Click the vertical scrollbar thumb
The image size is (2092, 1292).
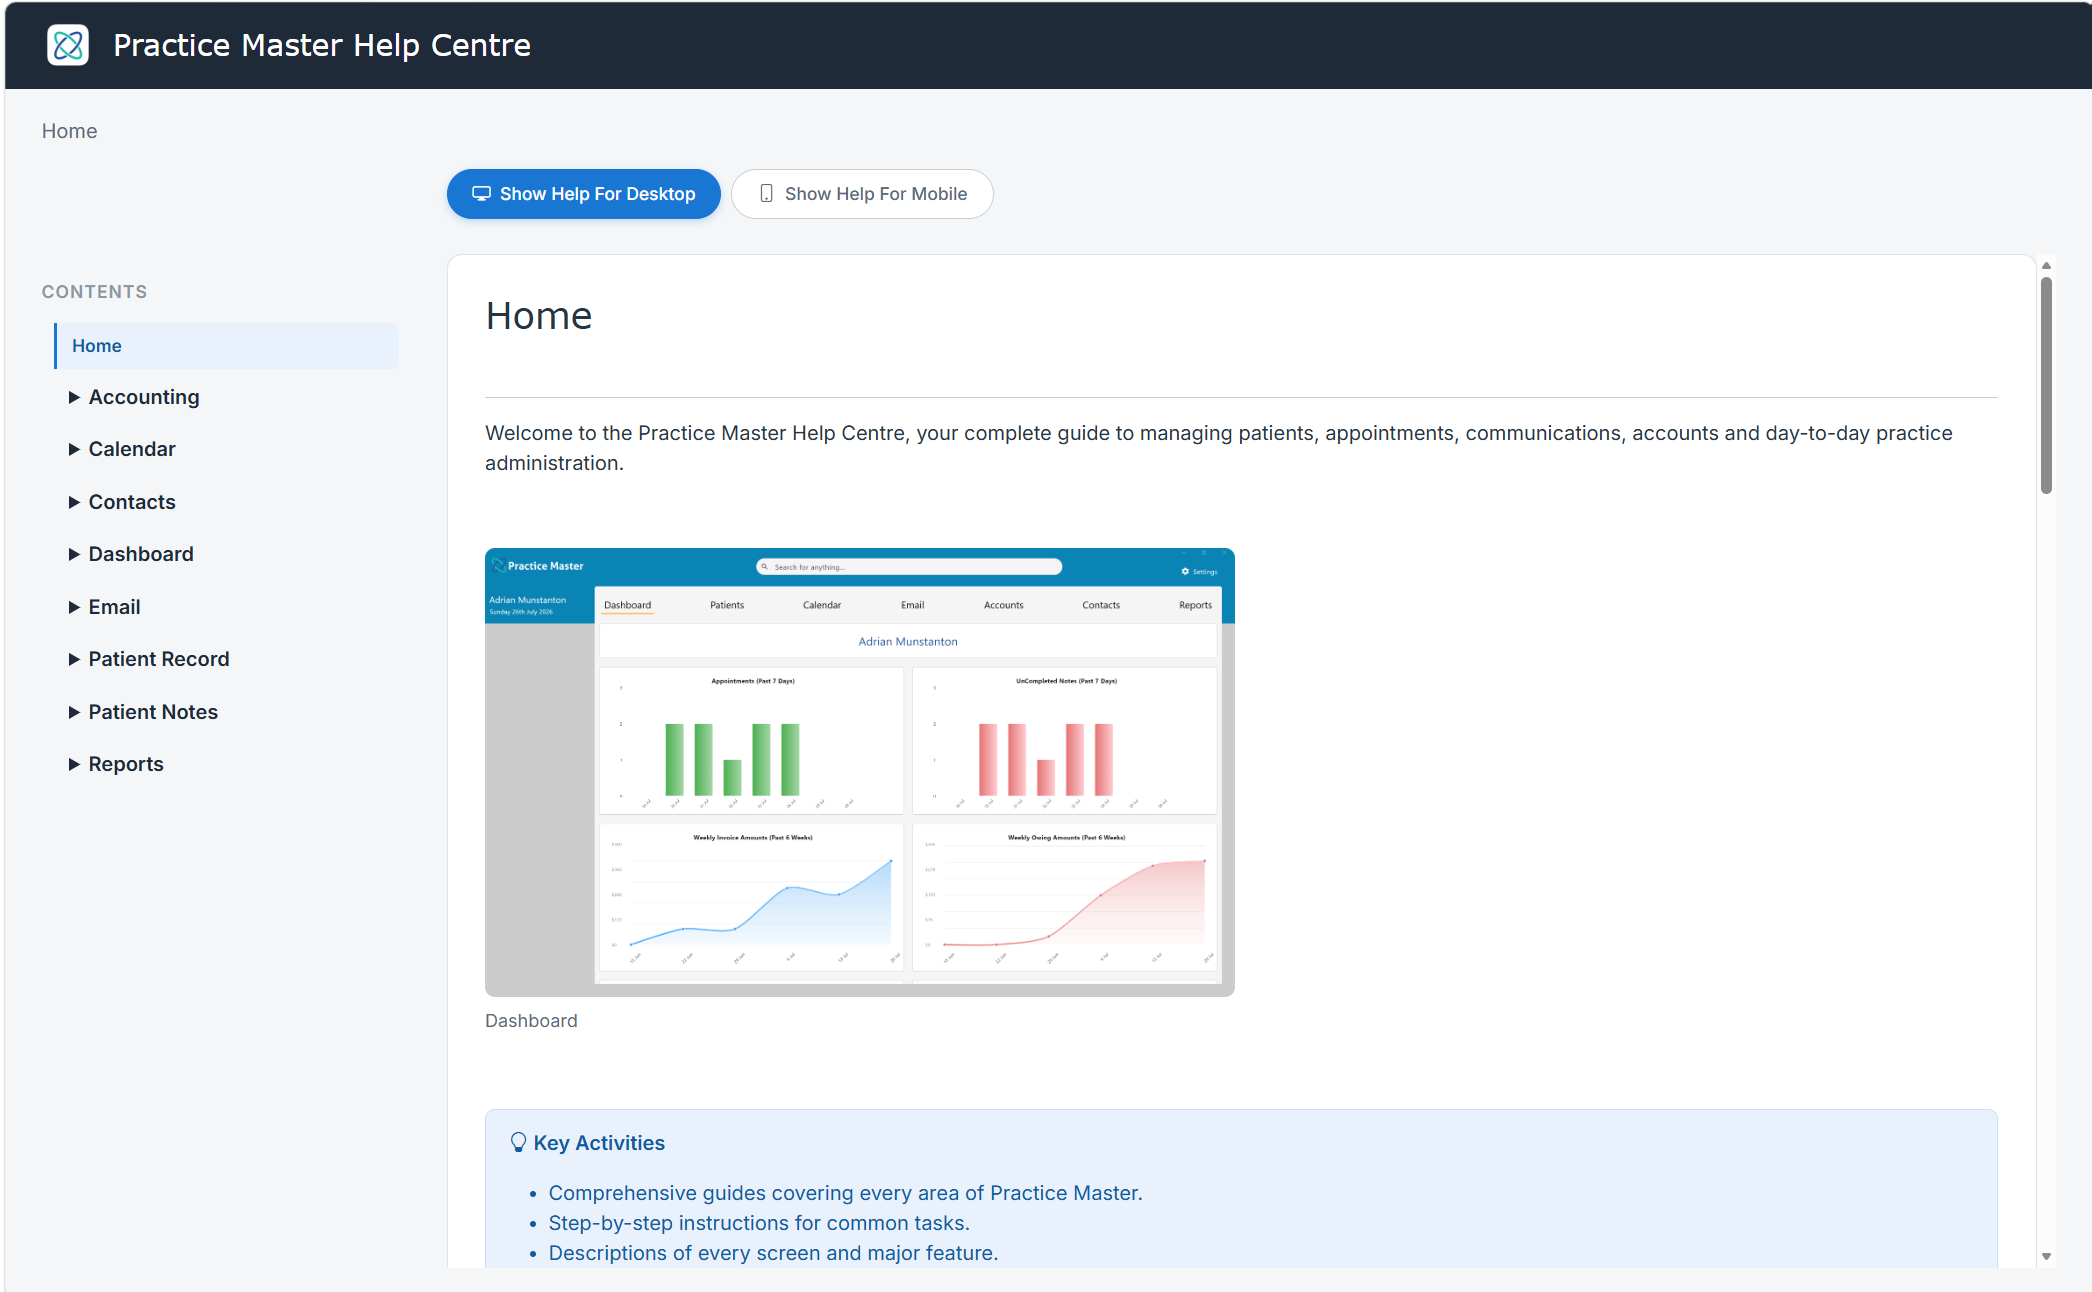[x=2046, y=385]
